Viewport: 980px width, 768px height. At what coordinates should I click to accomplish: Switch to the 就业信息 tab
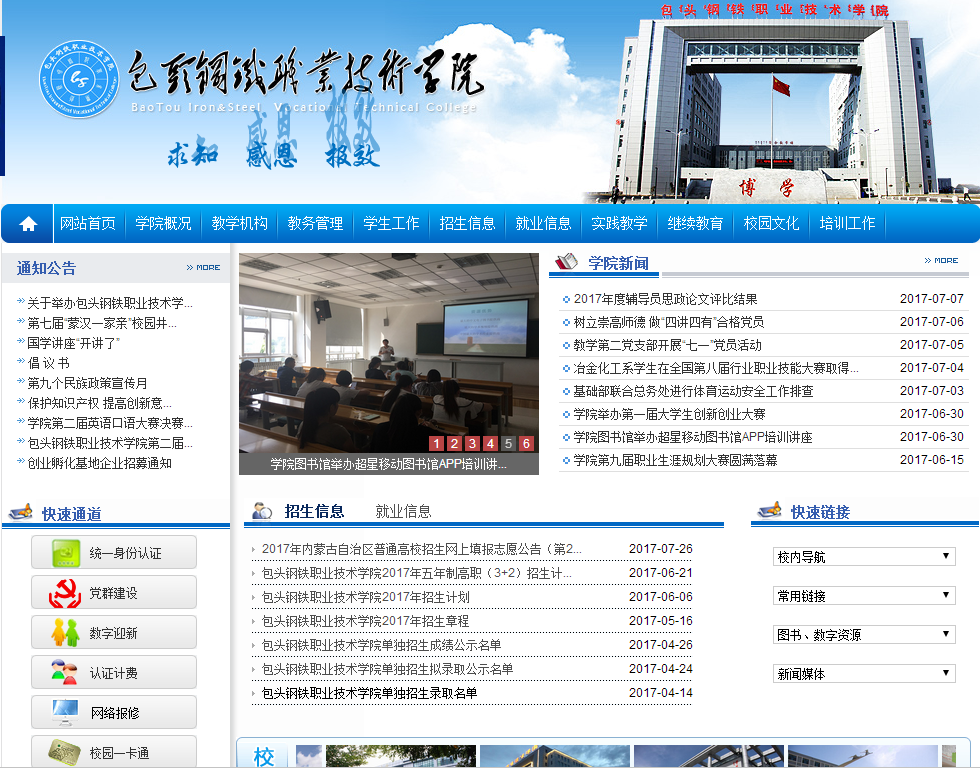click(x=403, y=511)
